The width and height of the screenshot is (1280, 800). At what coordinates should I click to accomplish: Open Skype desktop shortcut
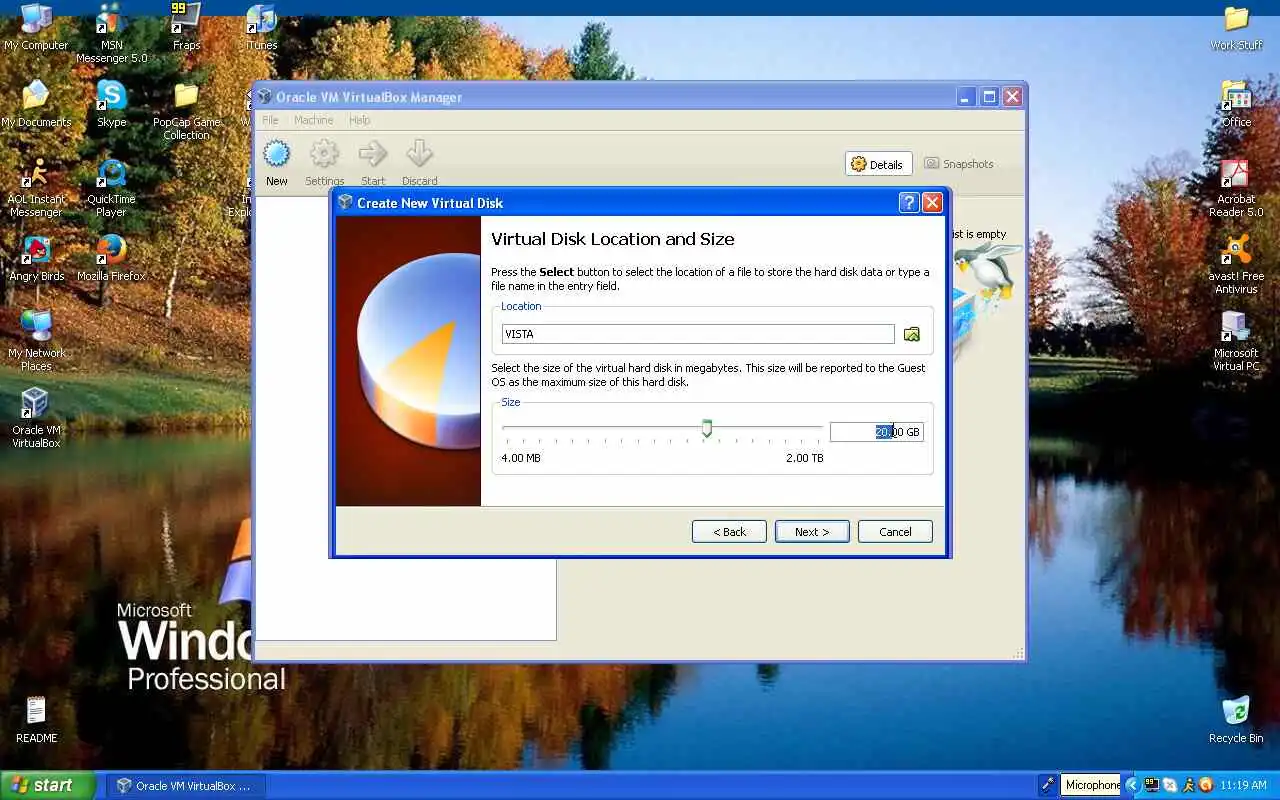(x=111, y=104)
